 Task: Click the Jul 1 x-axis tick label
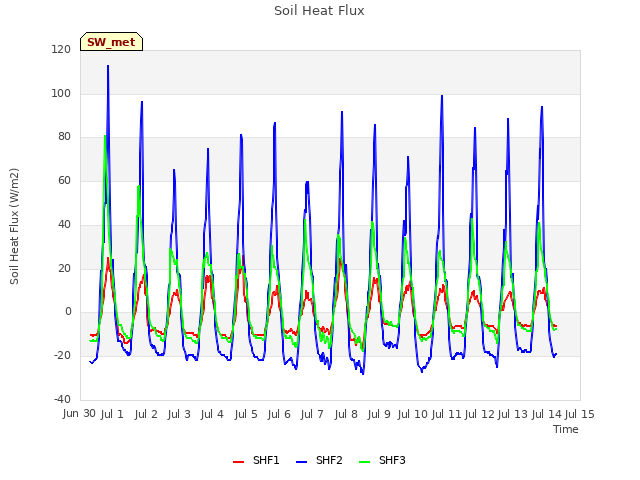click(x=112, y=414)
